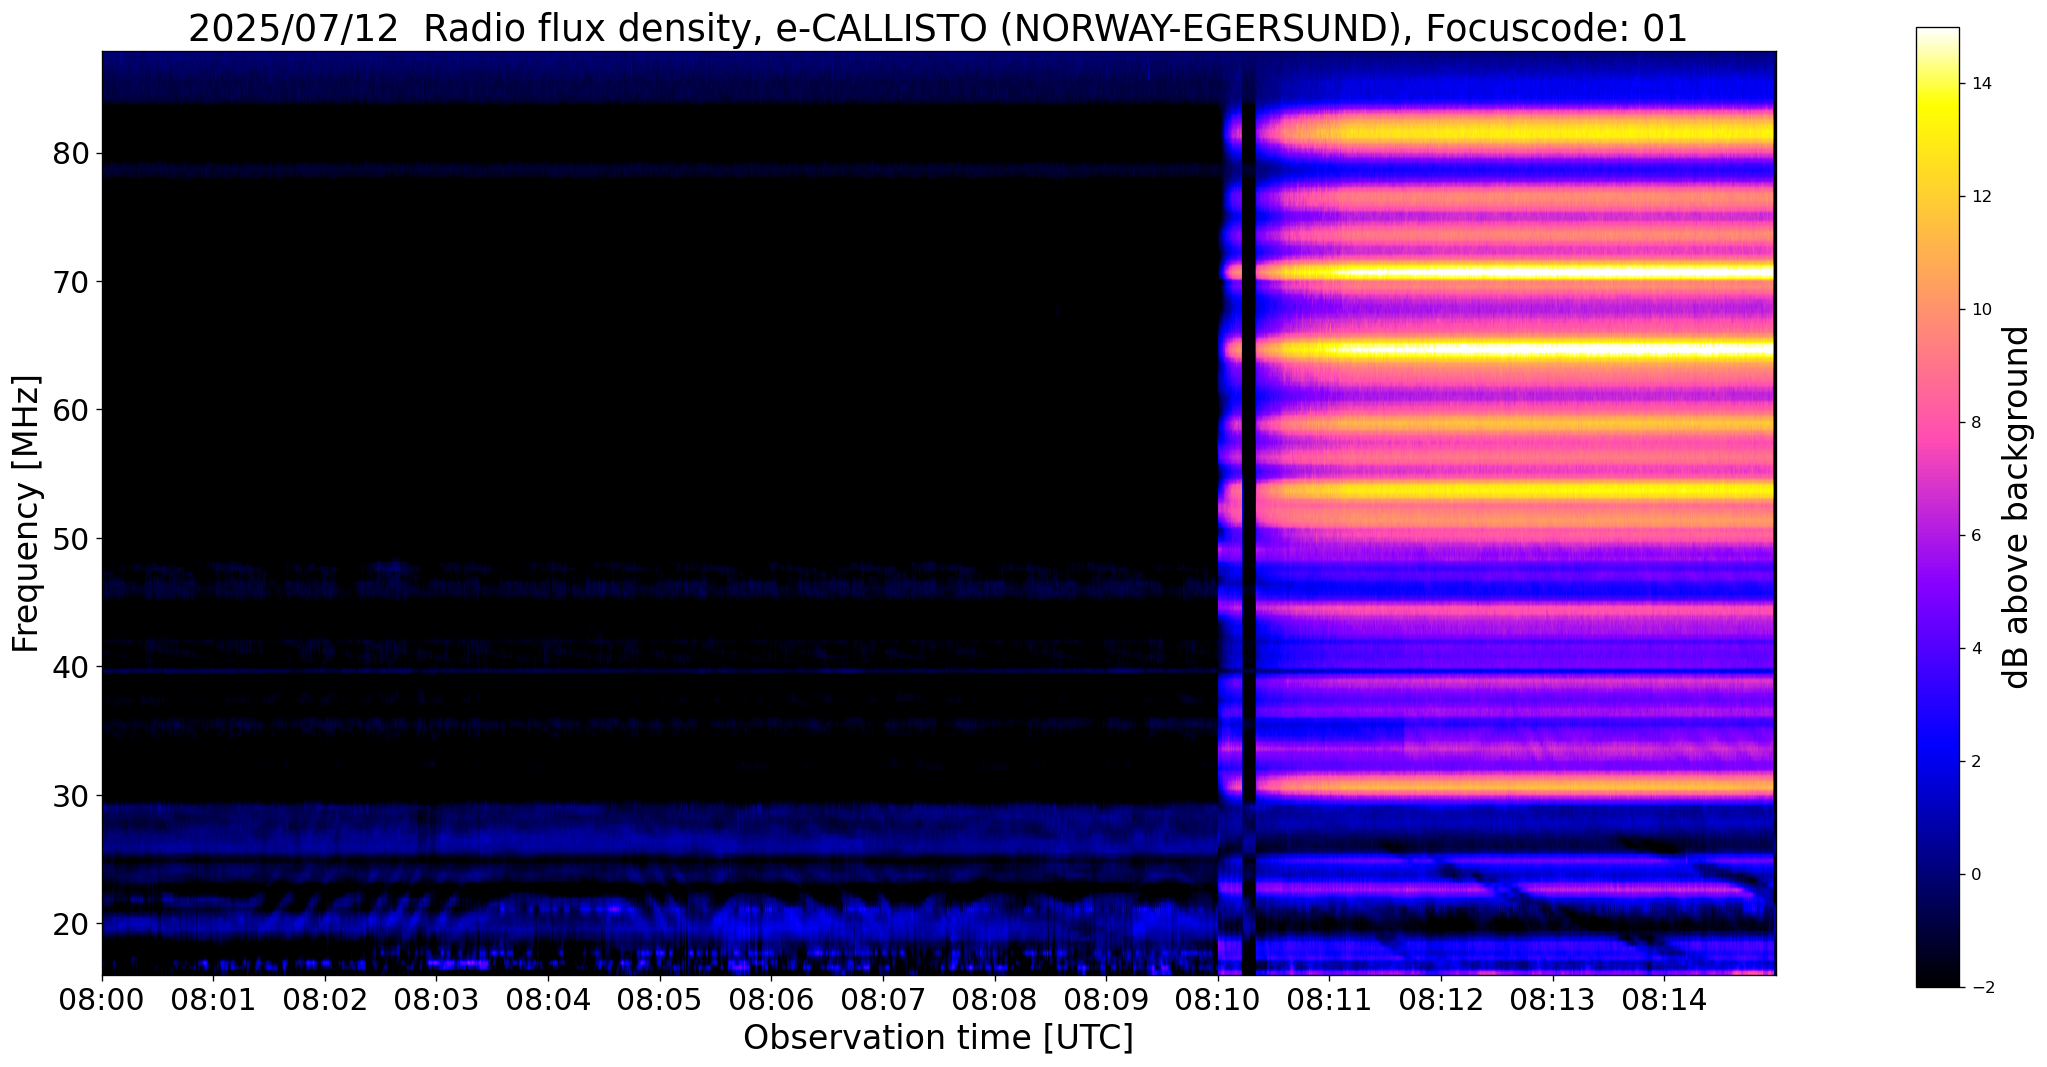2047x1067 pixels.
Task: Click the 08:03 time tick label
Action: pos(437,999)
